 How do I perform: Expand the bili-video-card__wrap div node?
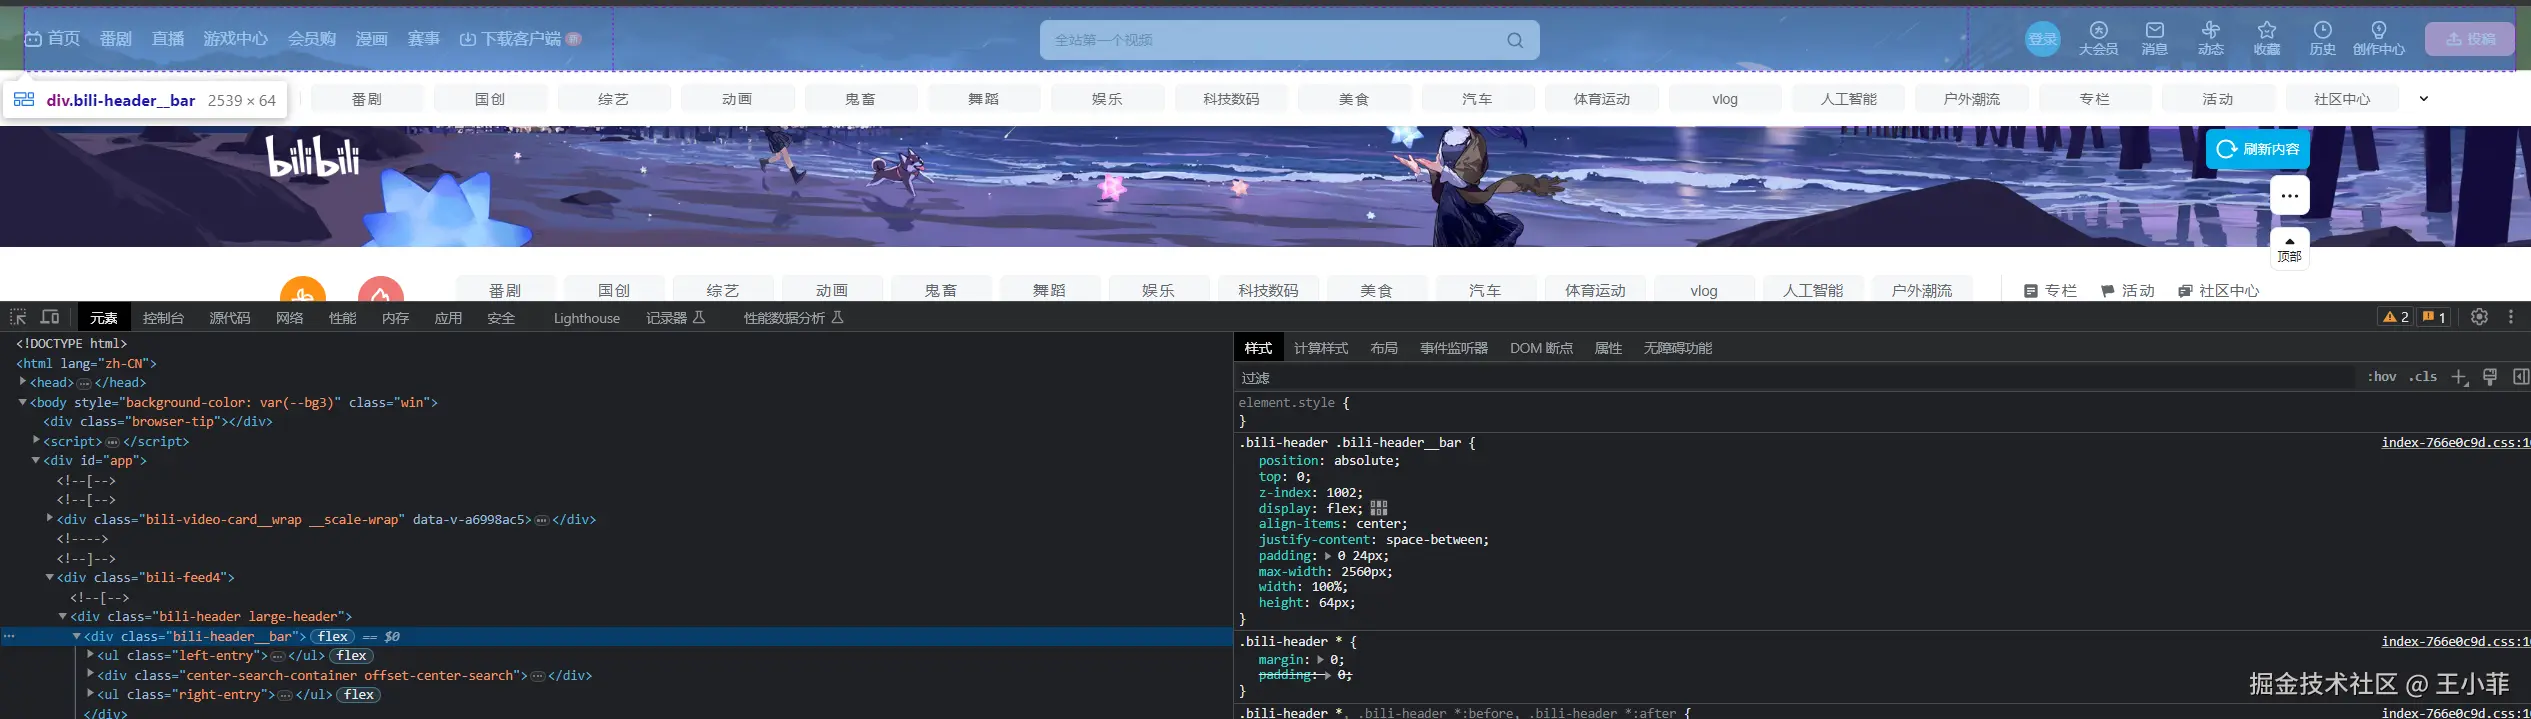(50, 519)
